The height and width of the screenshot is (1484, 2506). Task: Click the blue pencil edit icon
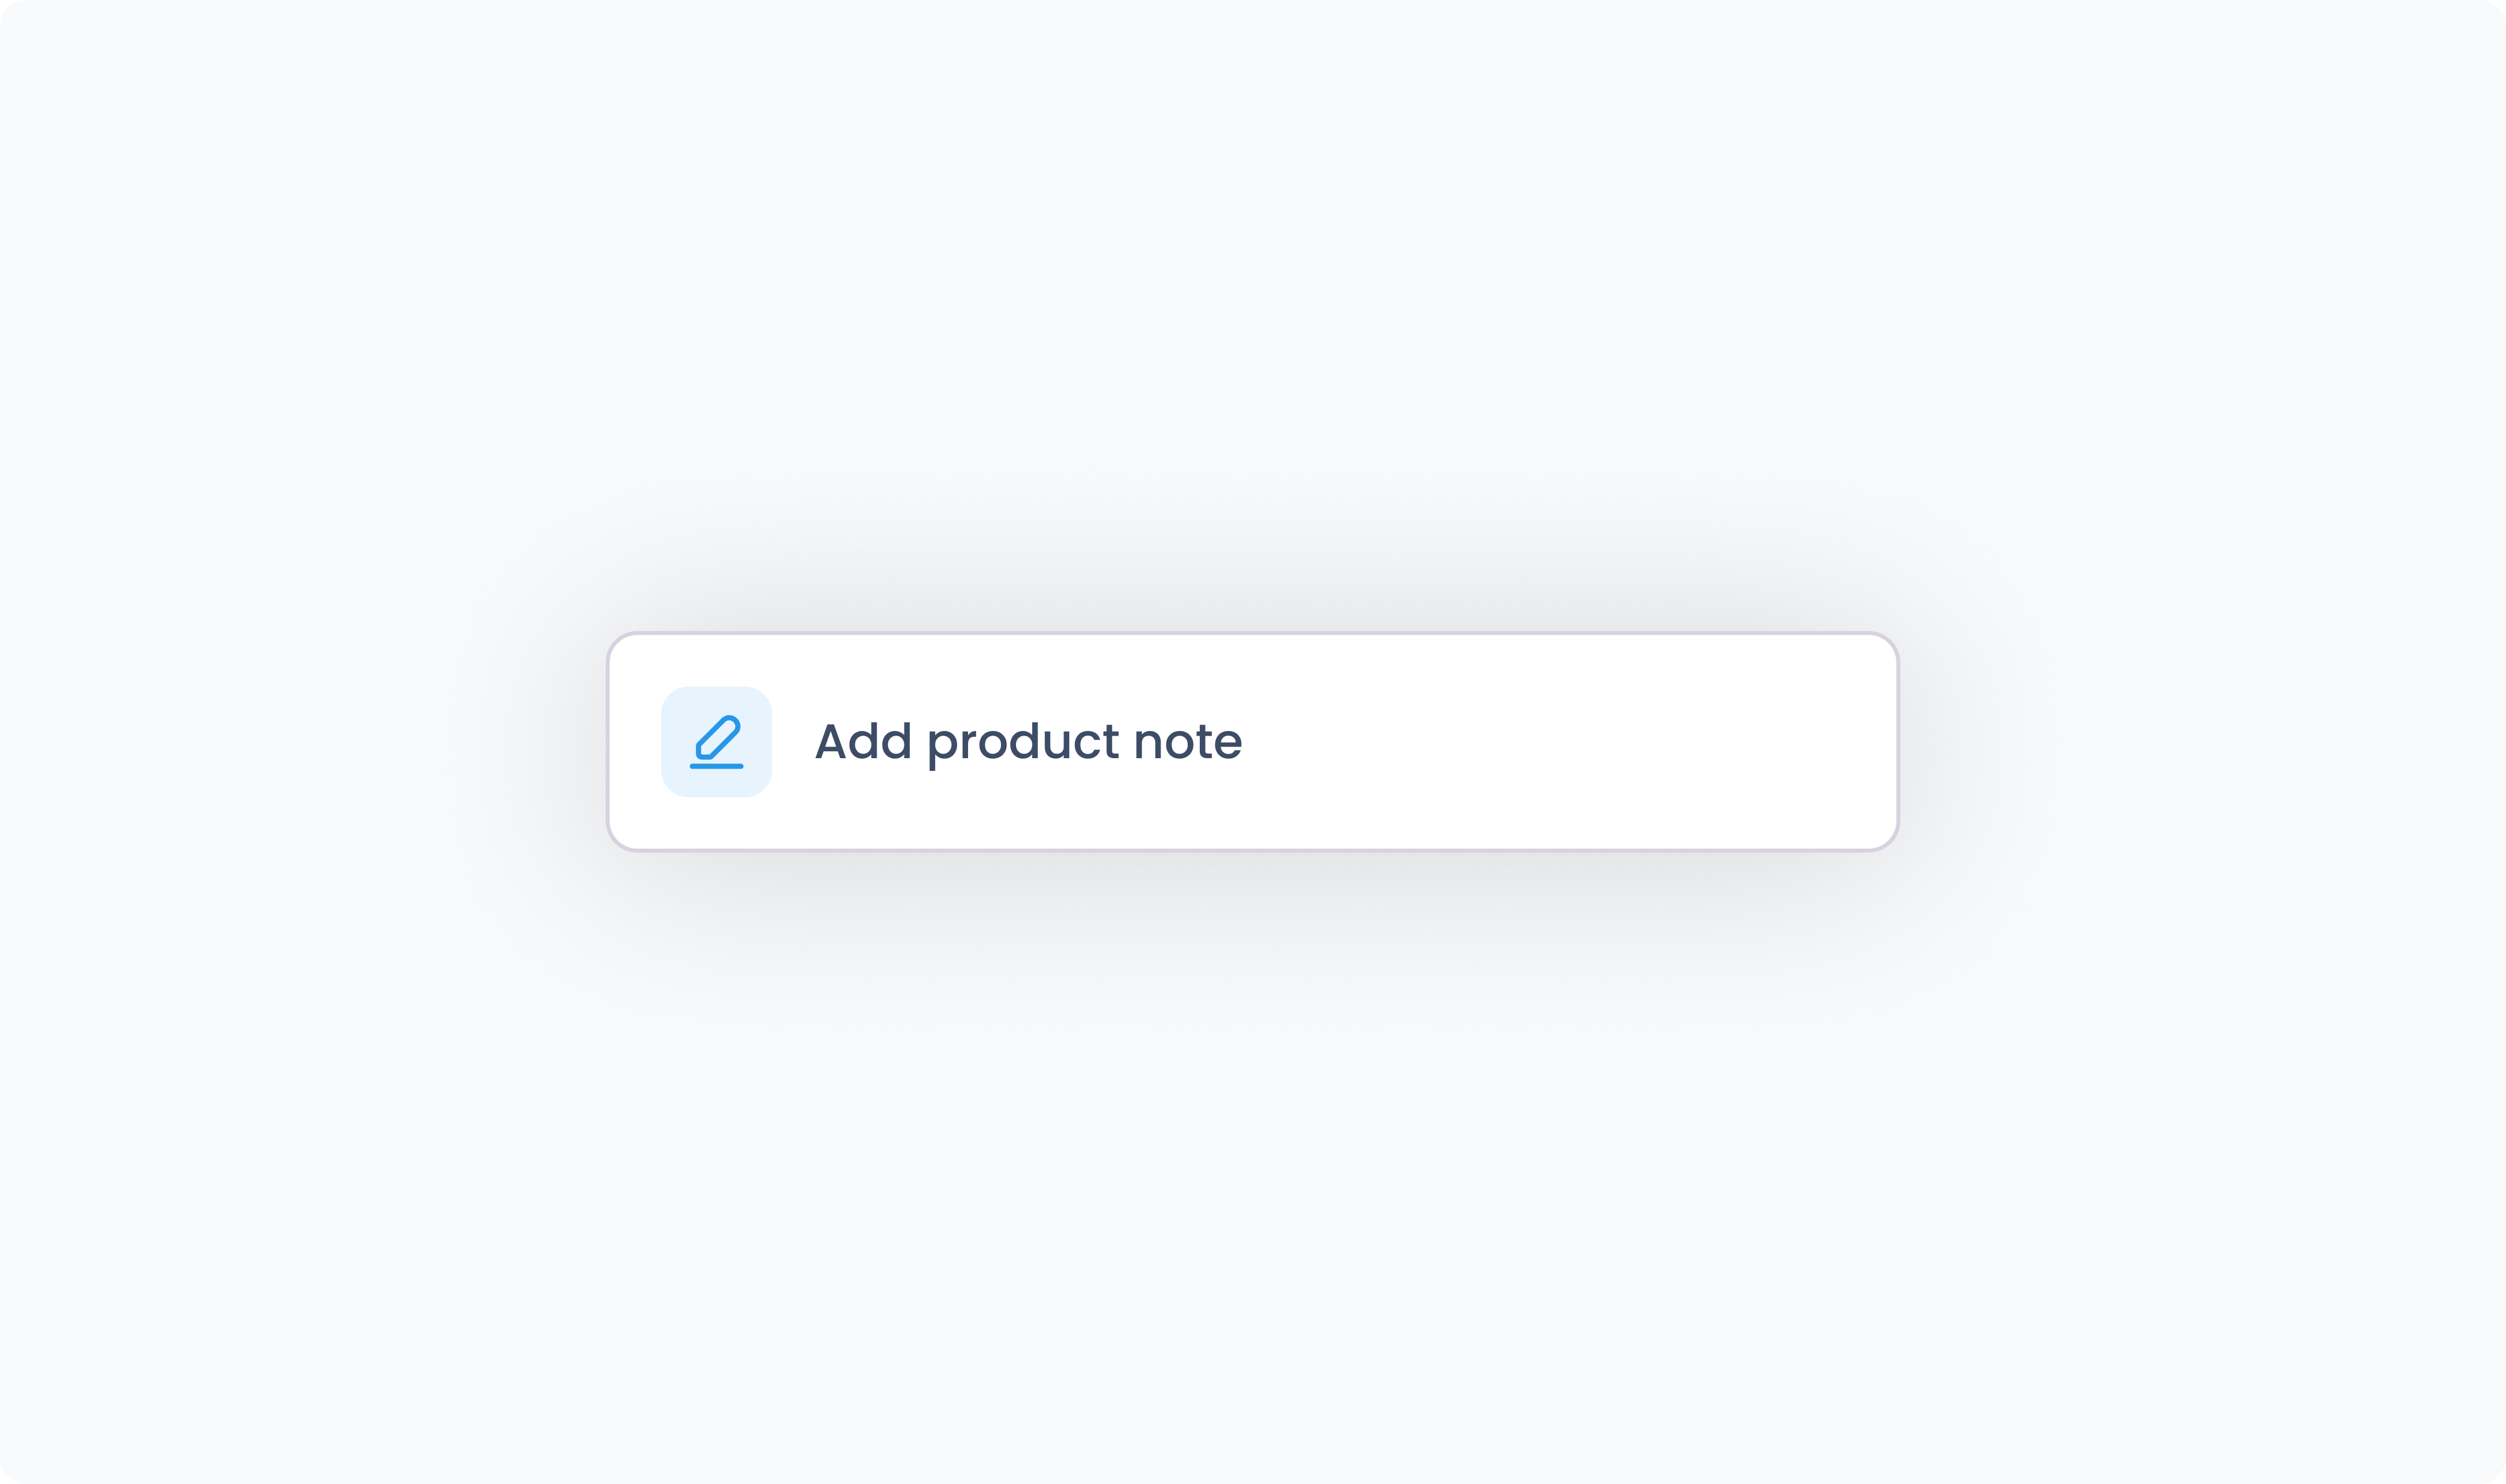click(x=716, y=742)
